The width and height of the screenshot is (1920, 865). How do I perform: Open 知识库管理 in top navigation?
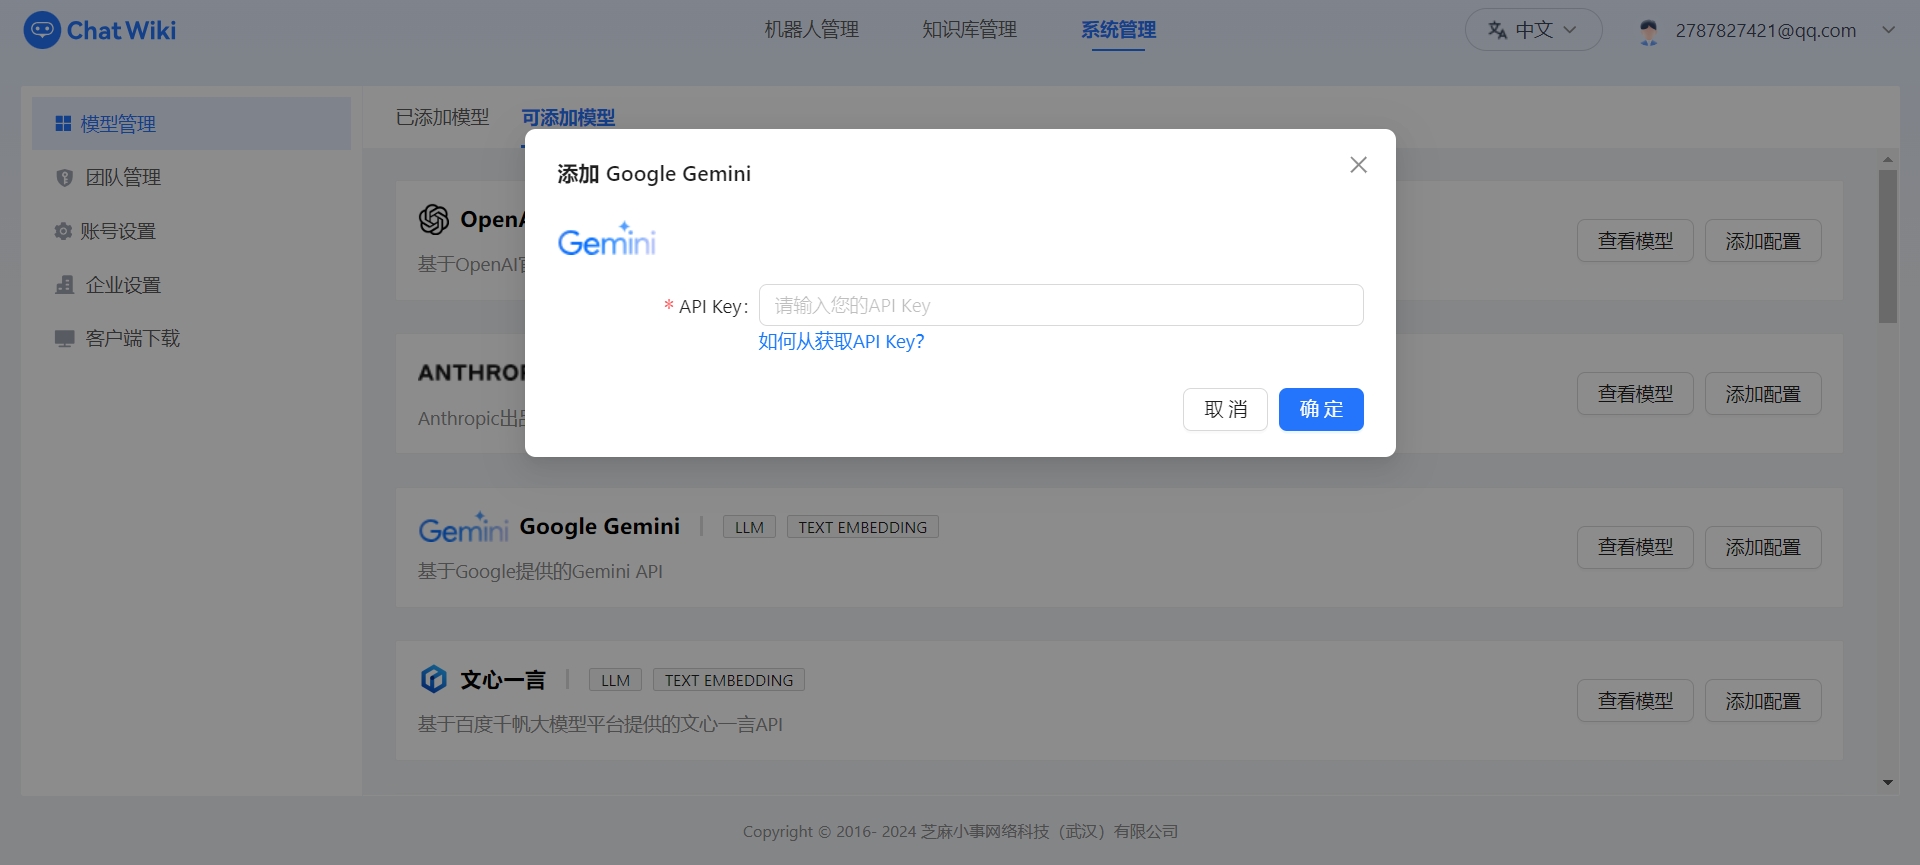pyautogui.click(x=969, y=30)
